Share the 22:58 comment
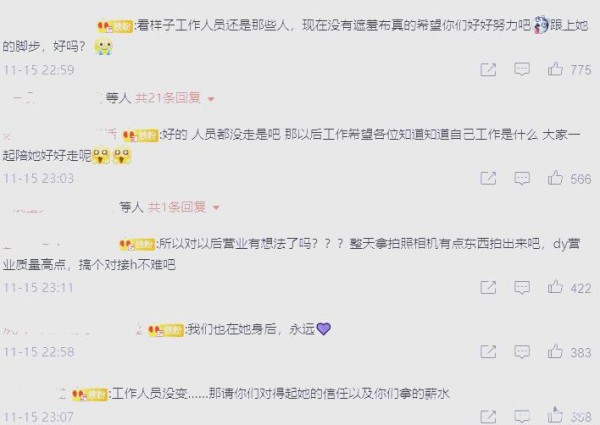 488,352
